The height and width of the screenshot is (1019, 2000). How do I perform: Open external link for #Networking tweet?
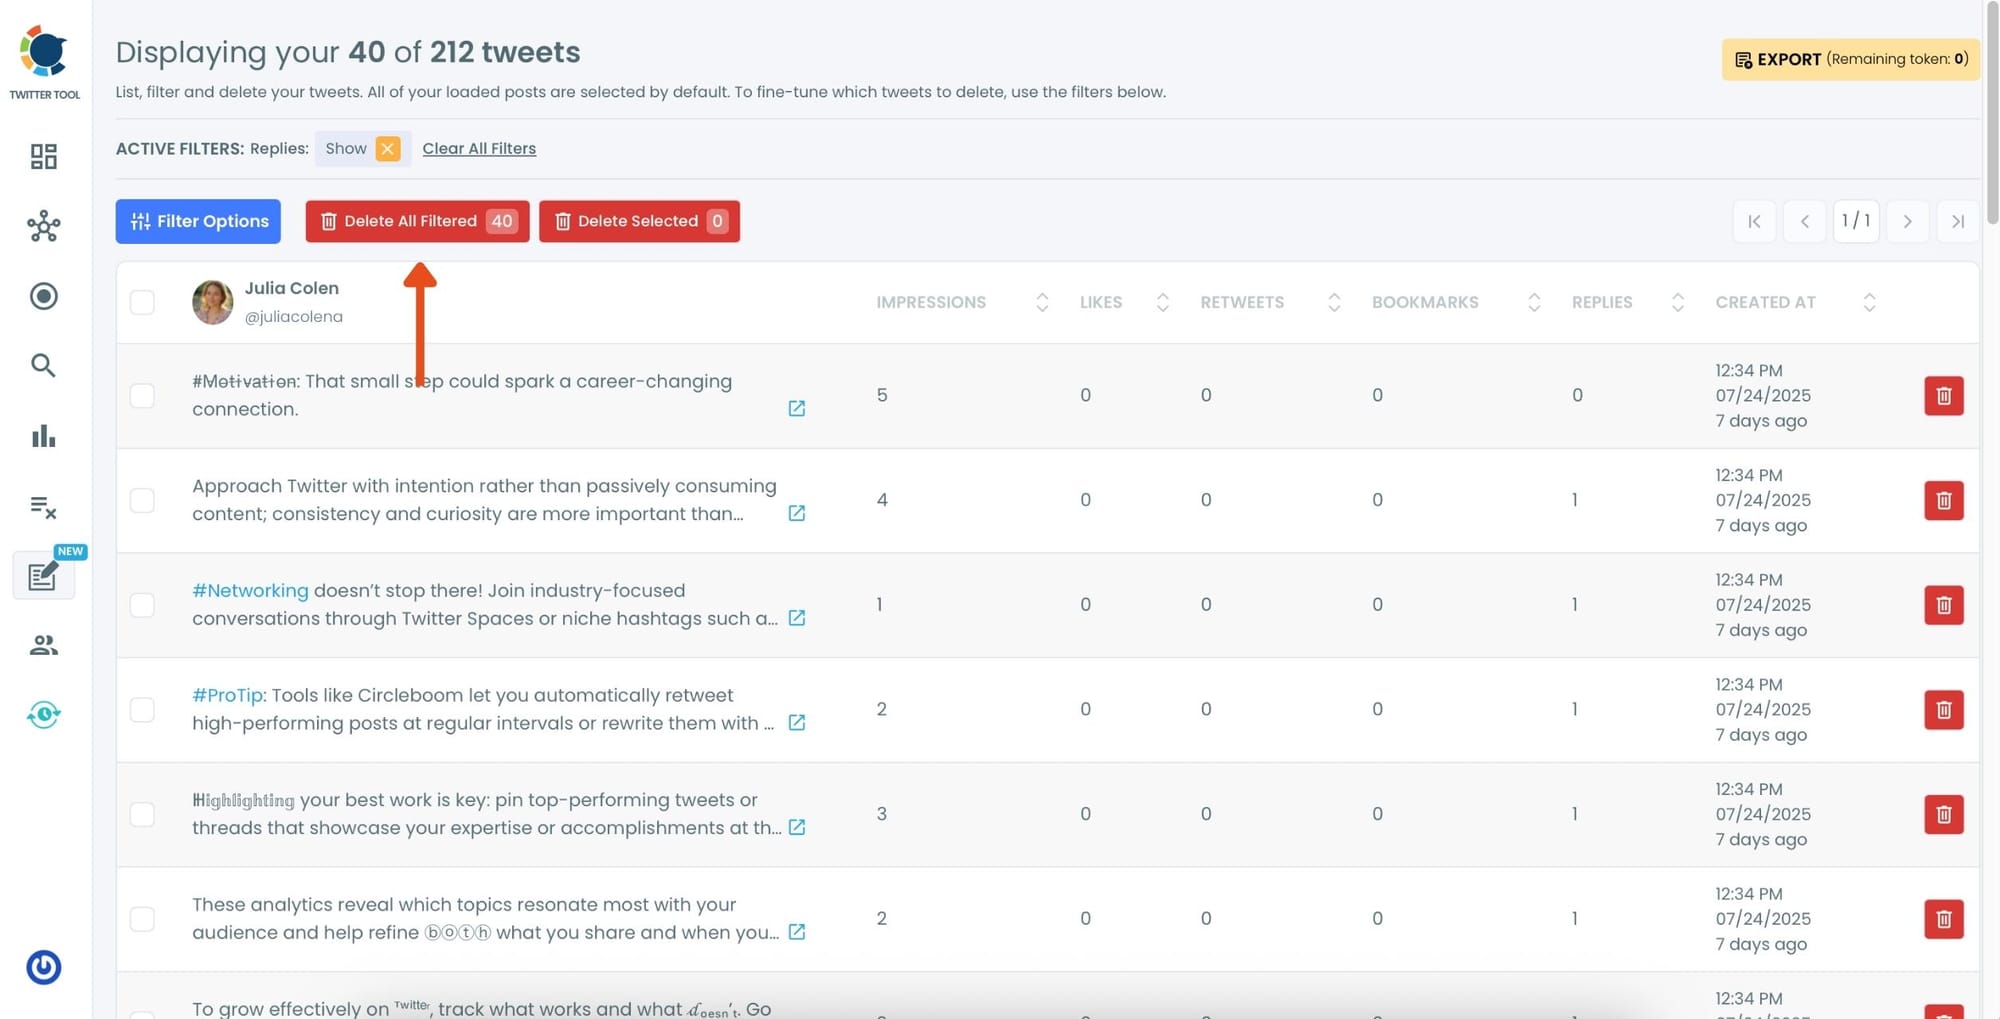tap(797, 618)
